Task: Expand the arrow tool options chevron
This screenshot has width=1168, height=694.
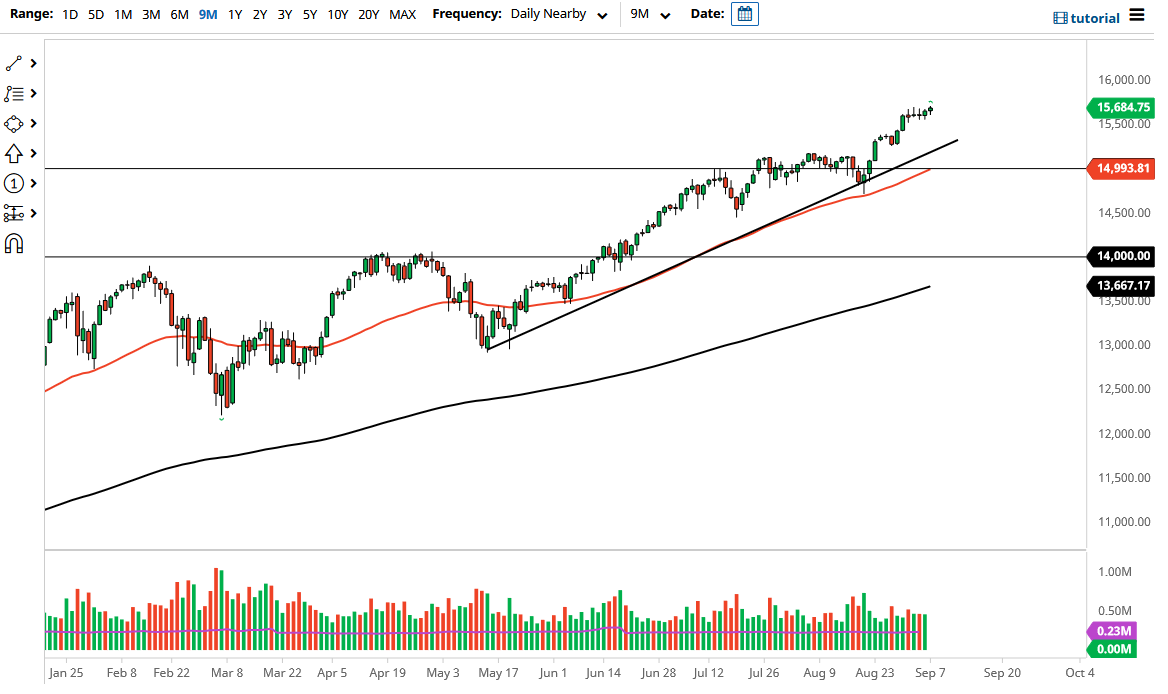Action: click(x=35, y=153)
